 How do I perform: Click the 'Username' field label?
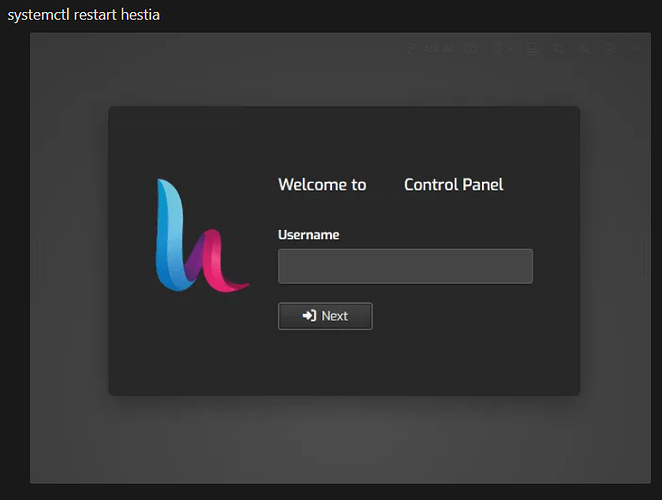pyautogui.click(x=309, y=235)
